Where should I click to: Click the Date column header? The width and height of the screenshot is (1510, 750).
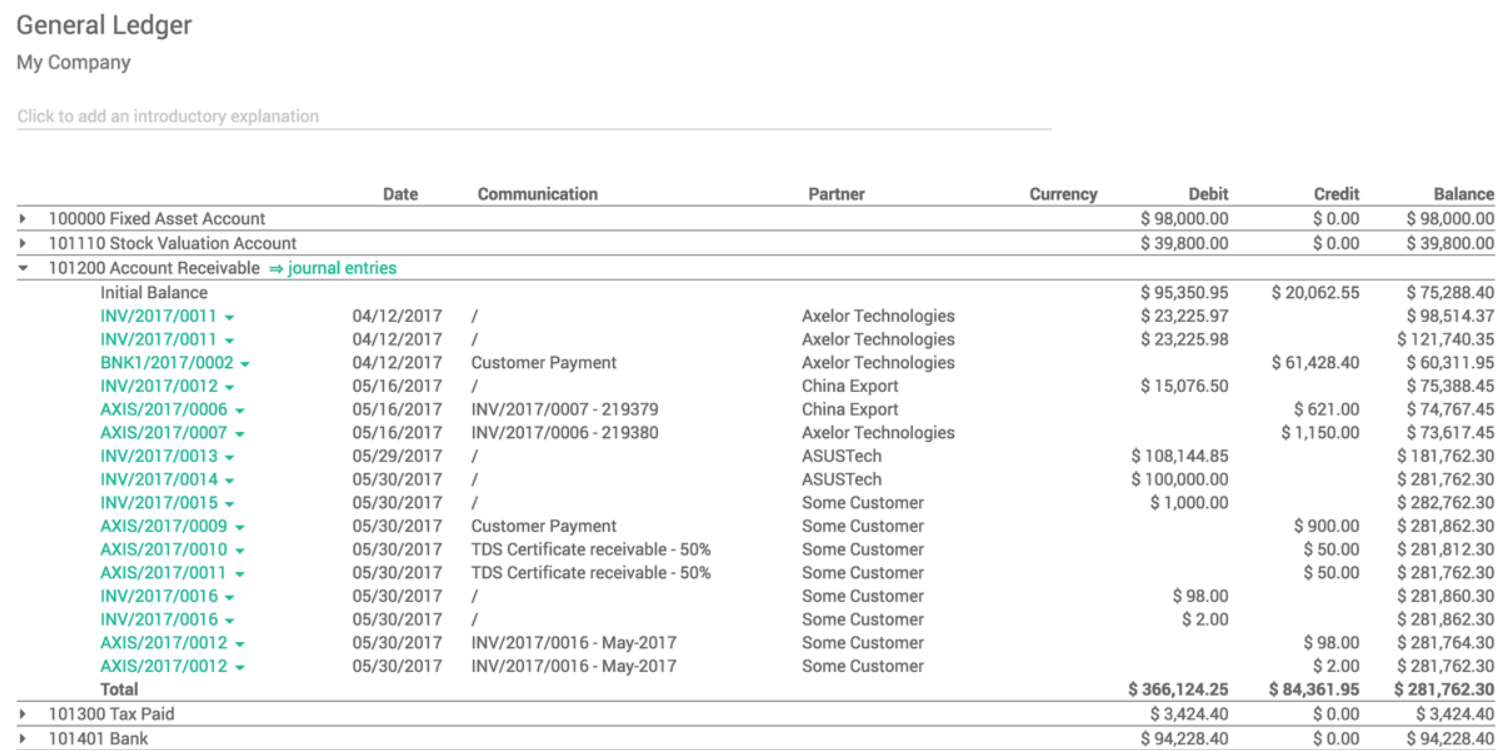click(400, 194)
